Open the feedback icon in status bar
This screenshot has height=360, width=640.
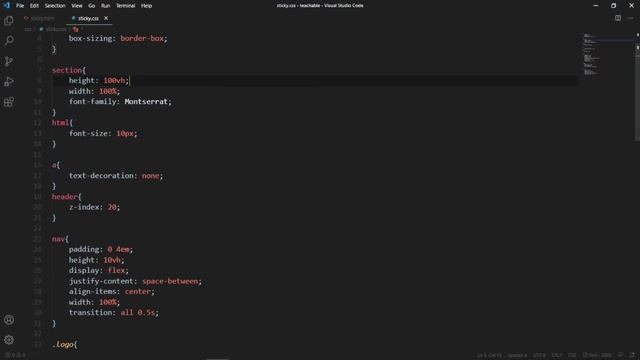pos(620,355)
